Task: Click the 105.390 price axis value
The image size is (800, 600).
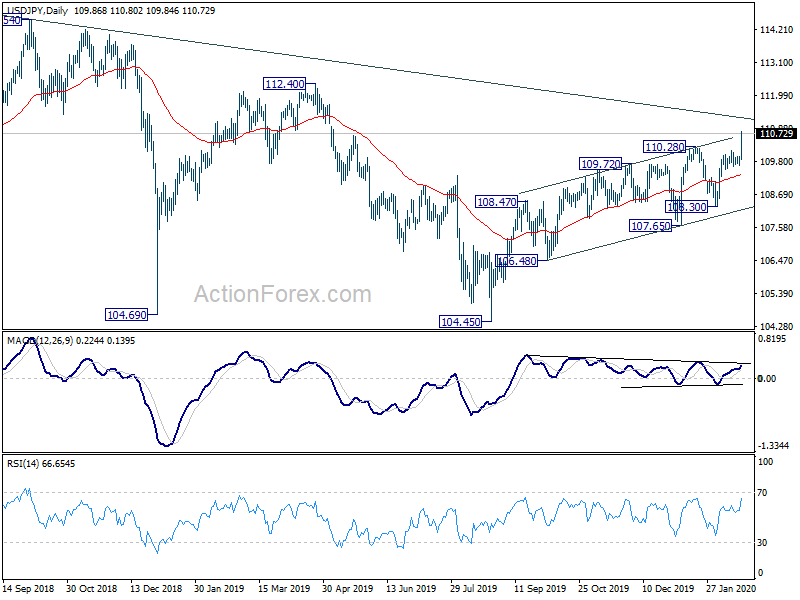Action: pos(777,294)
